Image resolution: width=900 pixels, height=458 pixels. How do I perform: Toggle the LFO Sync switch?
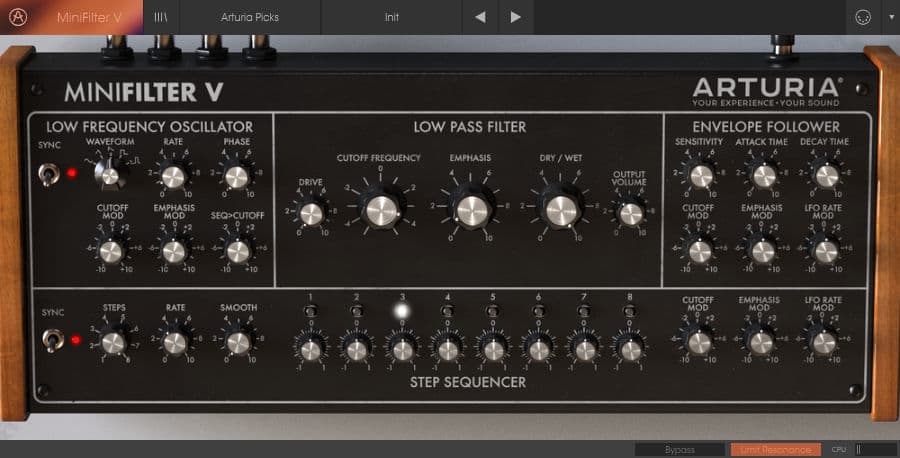(x=49, y=174)
